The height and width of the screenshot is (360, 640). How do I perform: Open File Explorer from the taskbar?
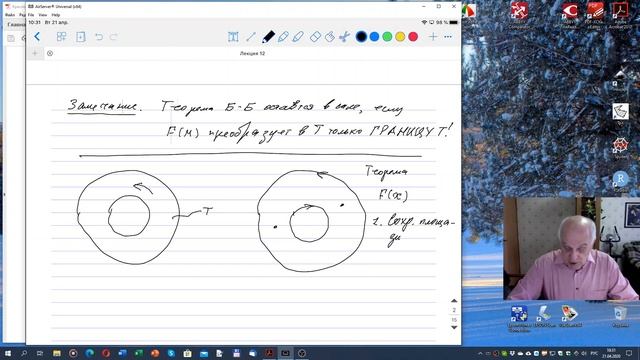57,353
